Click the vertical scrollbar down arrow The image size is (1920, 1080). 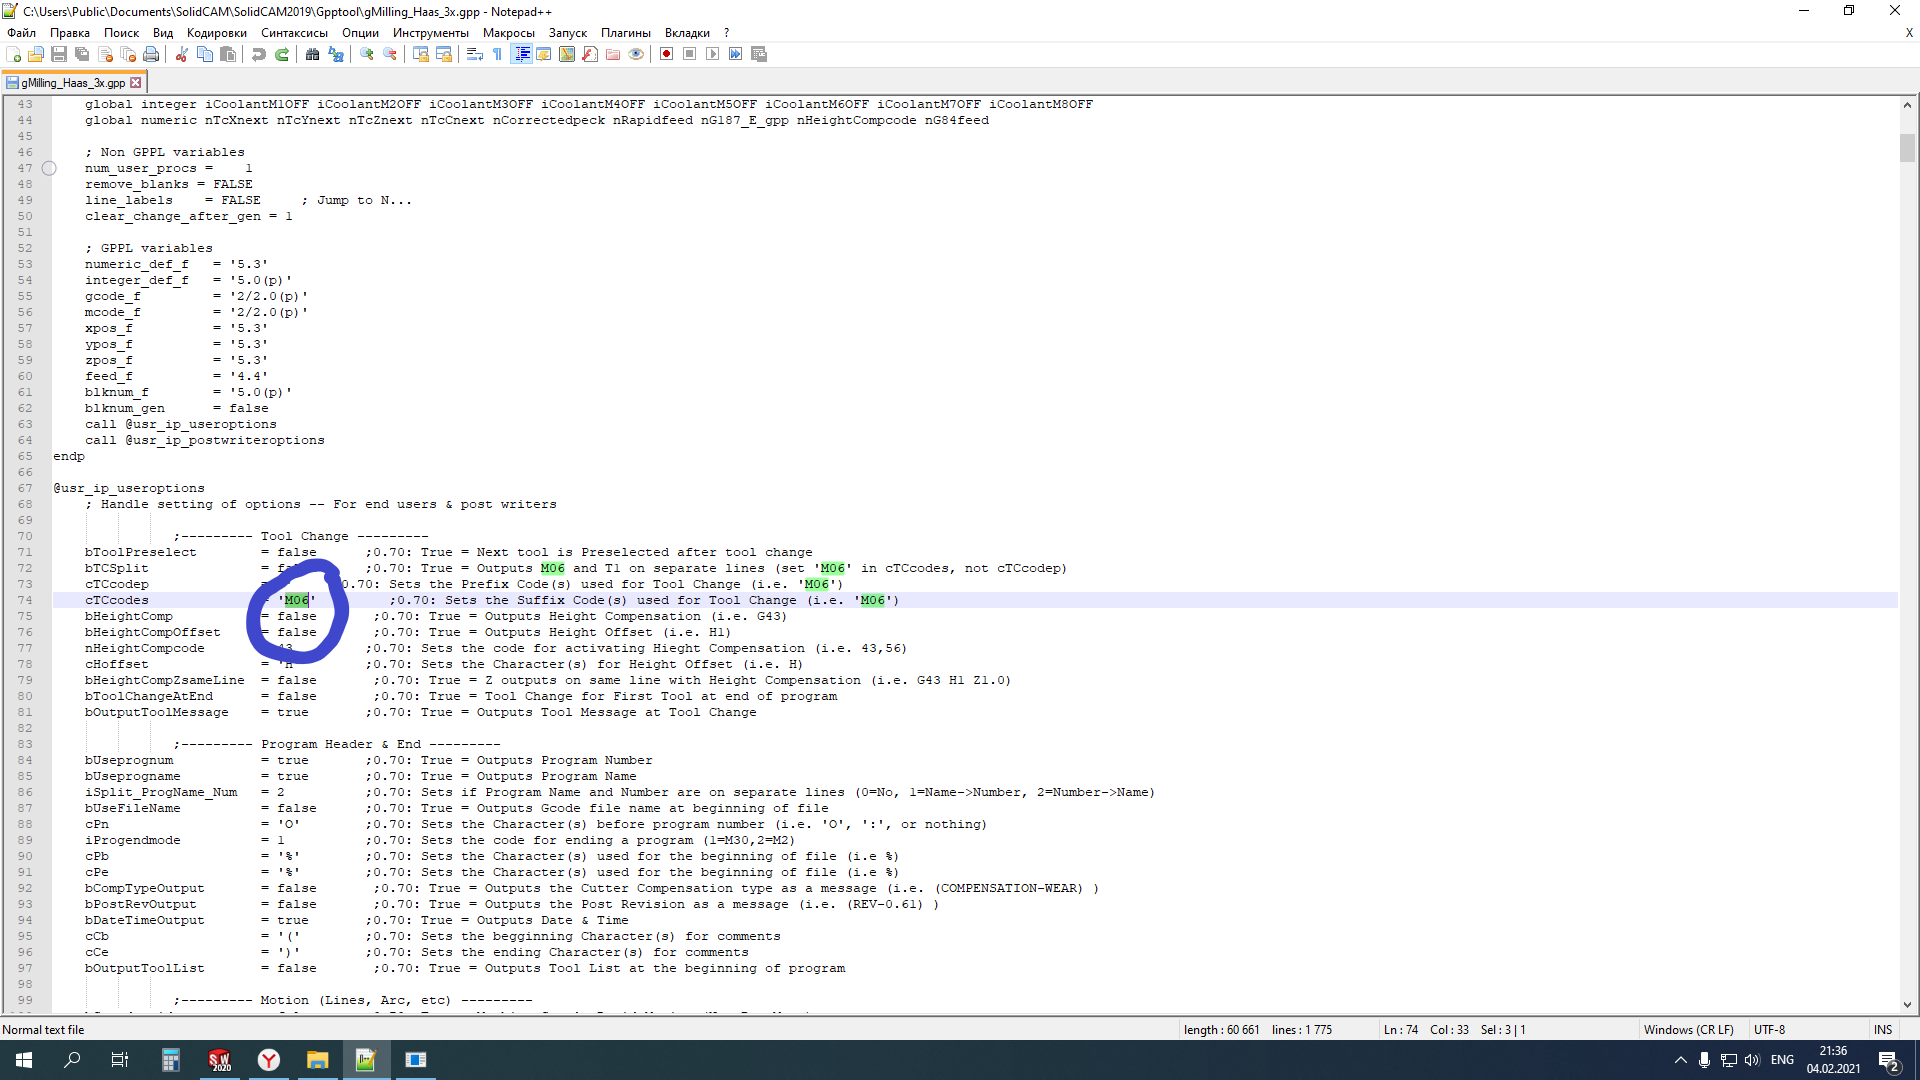[1907, 1005]
